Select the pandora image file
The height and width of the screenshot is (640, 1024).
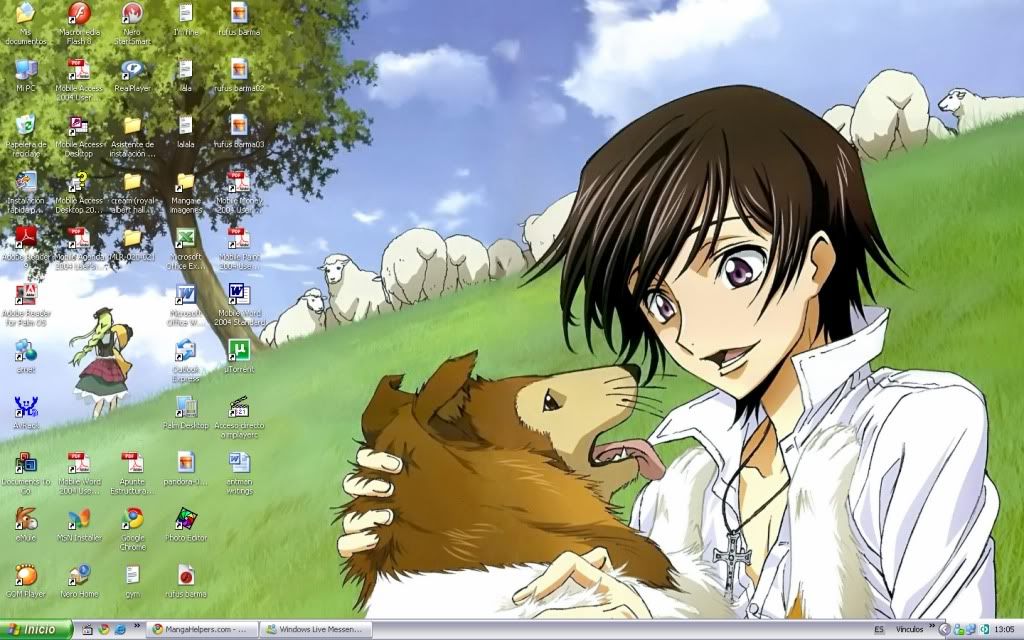click(186, 468)
